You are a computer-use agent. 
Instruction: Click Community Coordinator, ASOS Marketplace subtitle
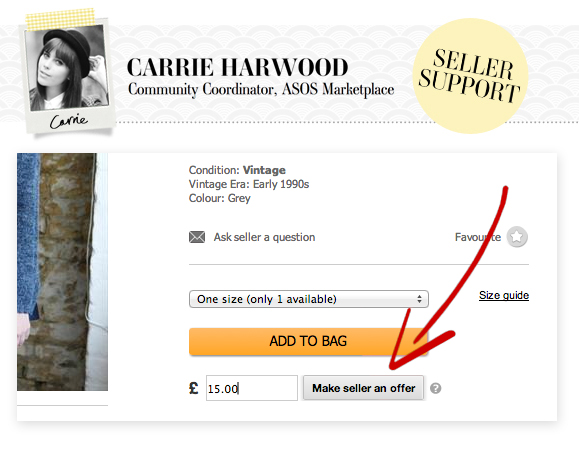pyautogui.click(x=261, y=90)
